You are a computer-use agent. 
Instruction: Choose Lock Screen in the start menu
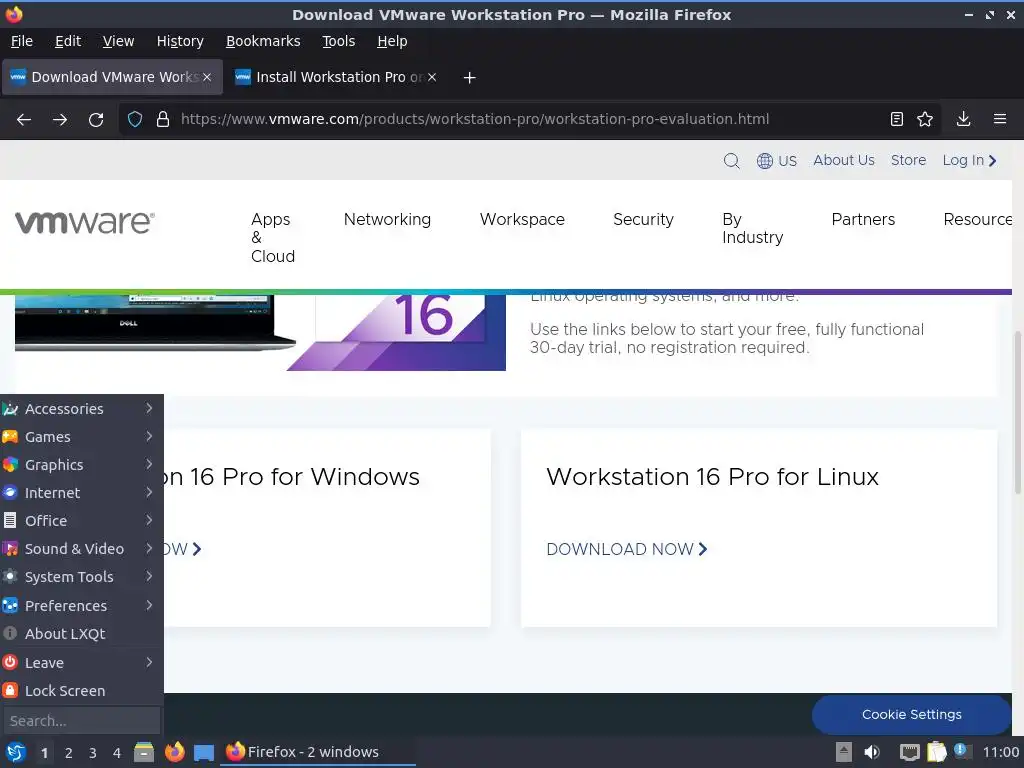coord(82,691)
